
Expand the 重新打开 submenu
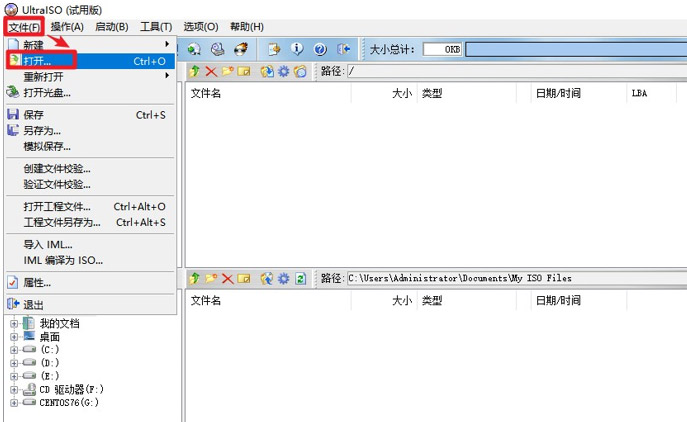[89, 77]
